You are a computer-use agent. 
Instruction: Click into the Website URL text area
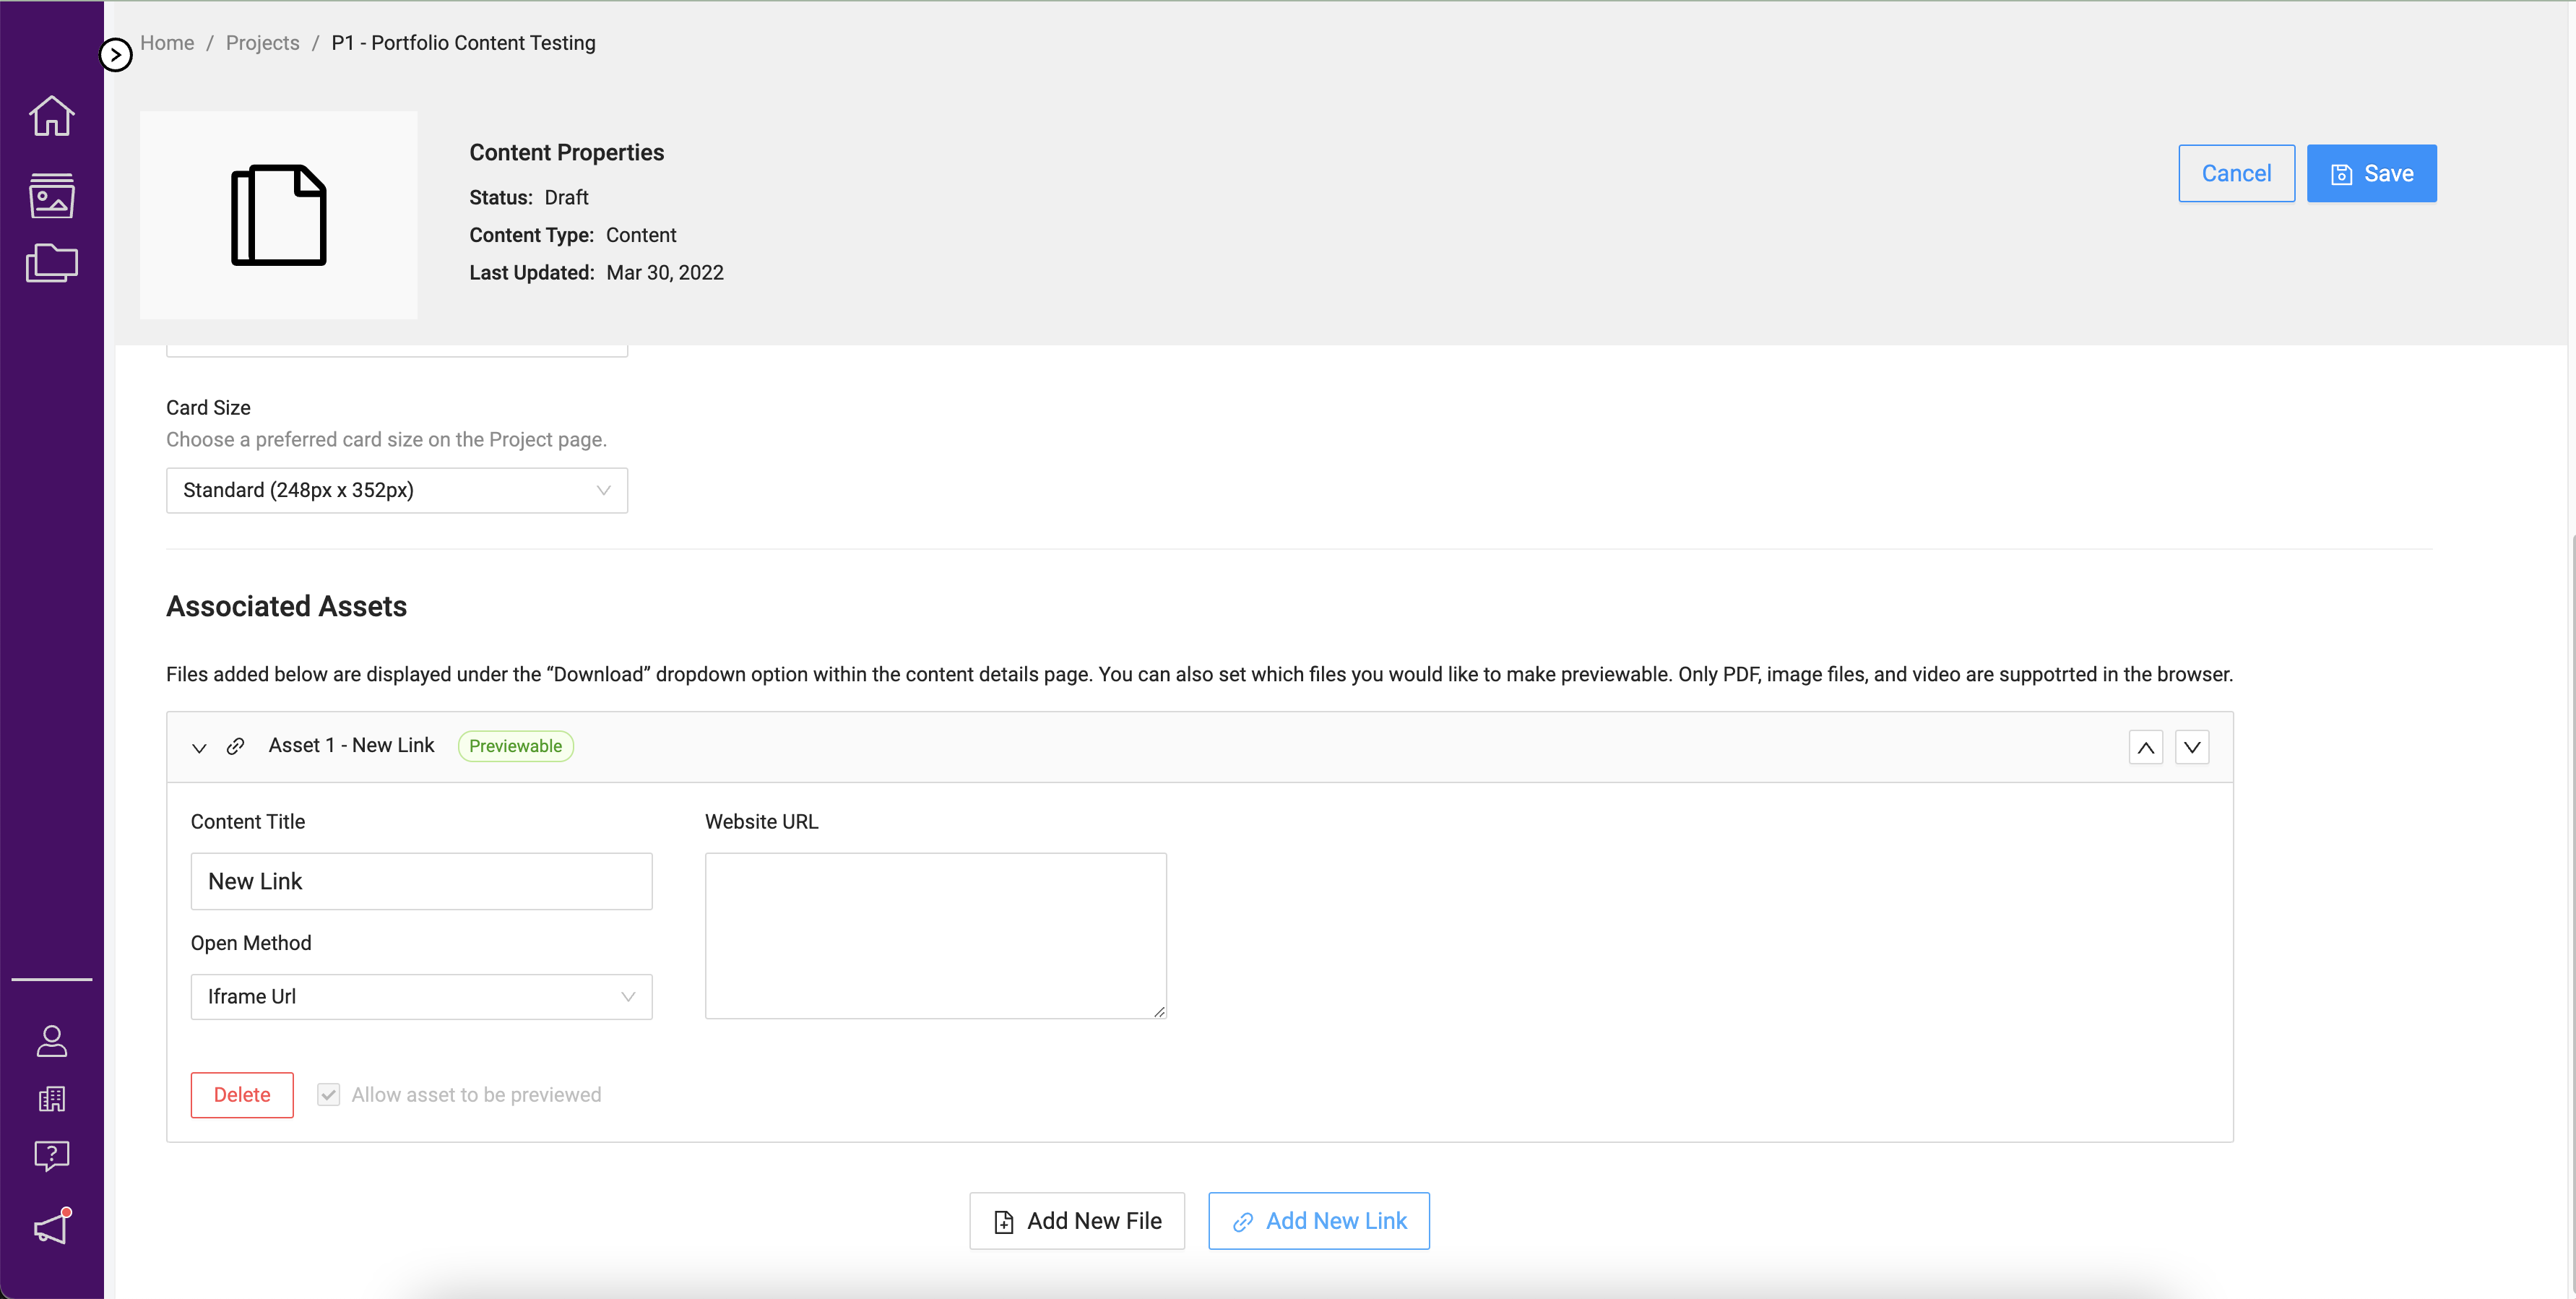(x=935, y=935)
